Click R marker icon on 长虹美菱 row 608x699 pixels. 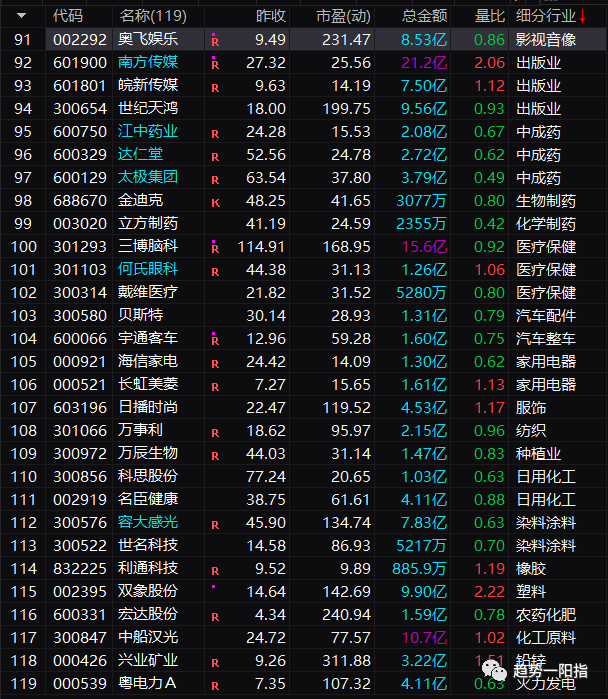pos(215,387)
